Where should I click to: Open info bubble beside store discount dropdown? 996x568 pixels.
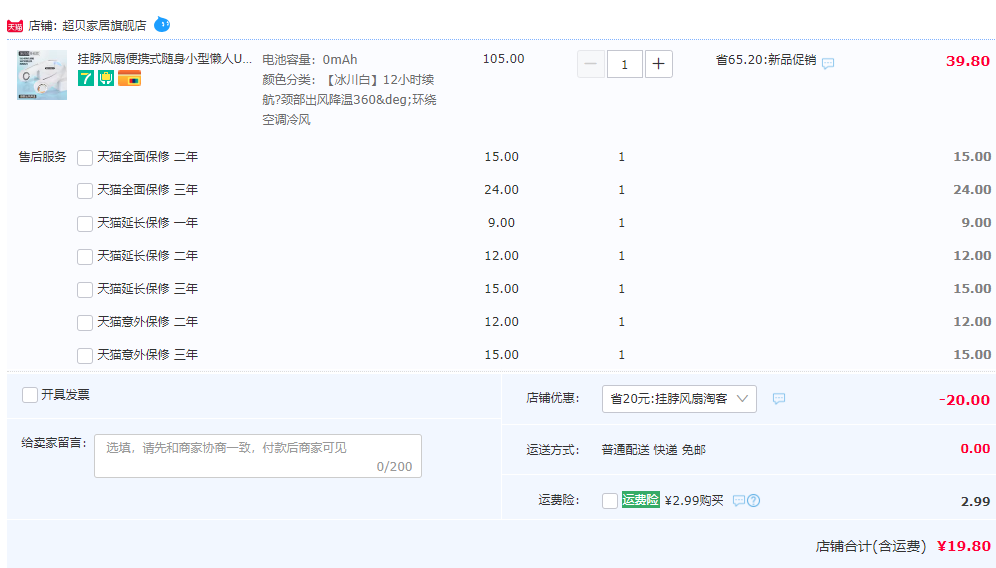(779, 398)
